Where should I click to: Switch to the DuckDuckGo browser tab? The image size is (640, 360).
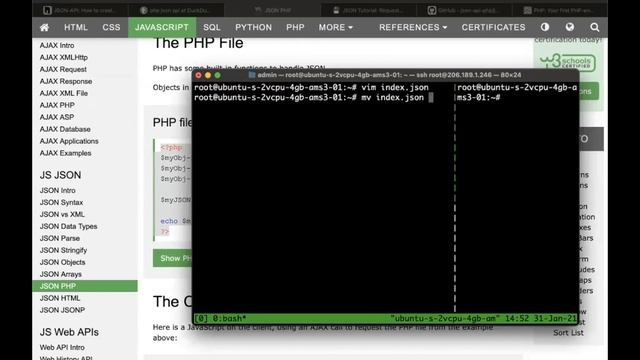pyautogui.click(x=176, y=10)
